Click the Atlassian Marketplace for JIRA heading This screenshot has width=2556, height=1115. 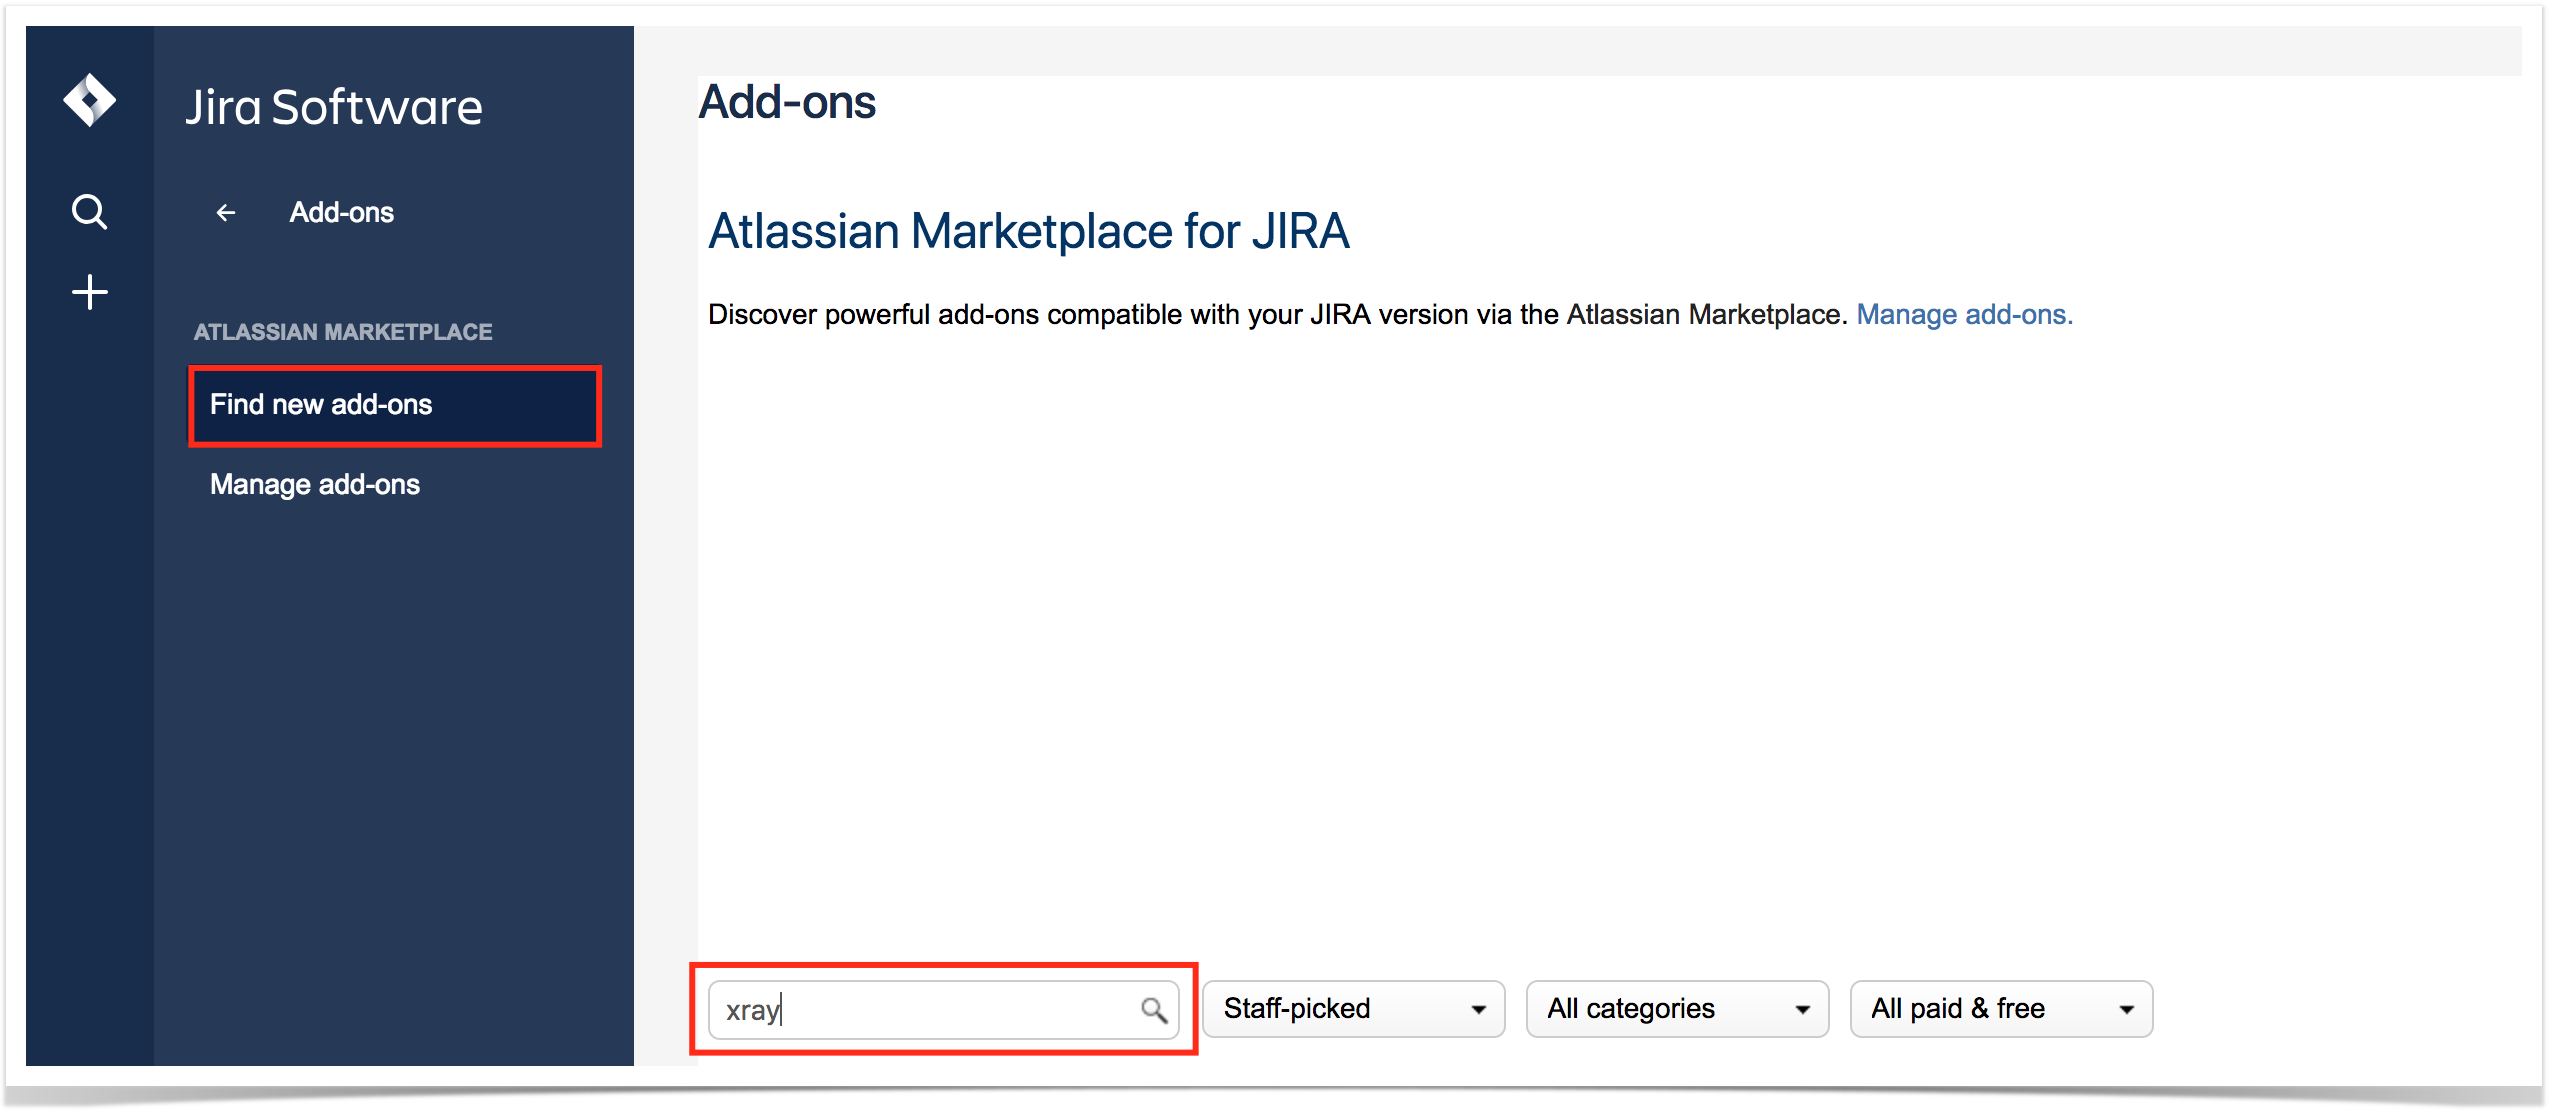1028,232
